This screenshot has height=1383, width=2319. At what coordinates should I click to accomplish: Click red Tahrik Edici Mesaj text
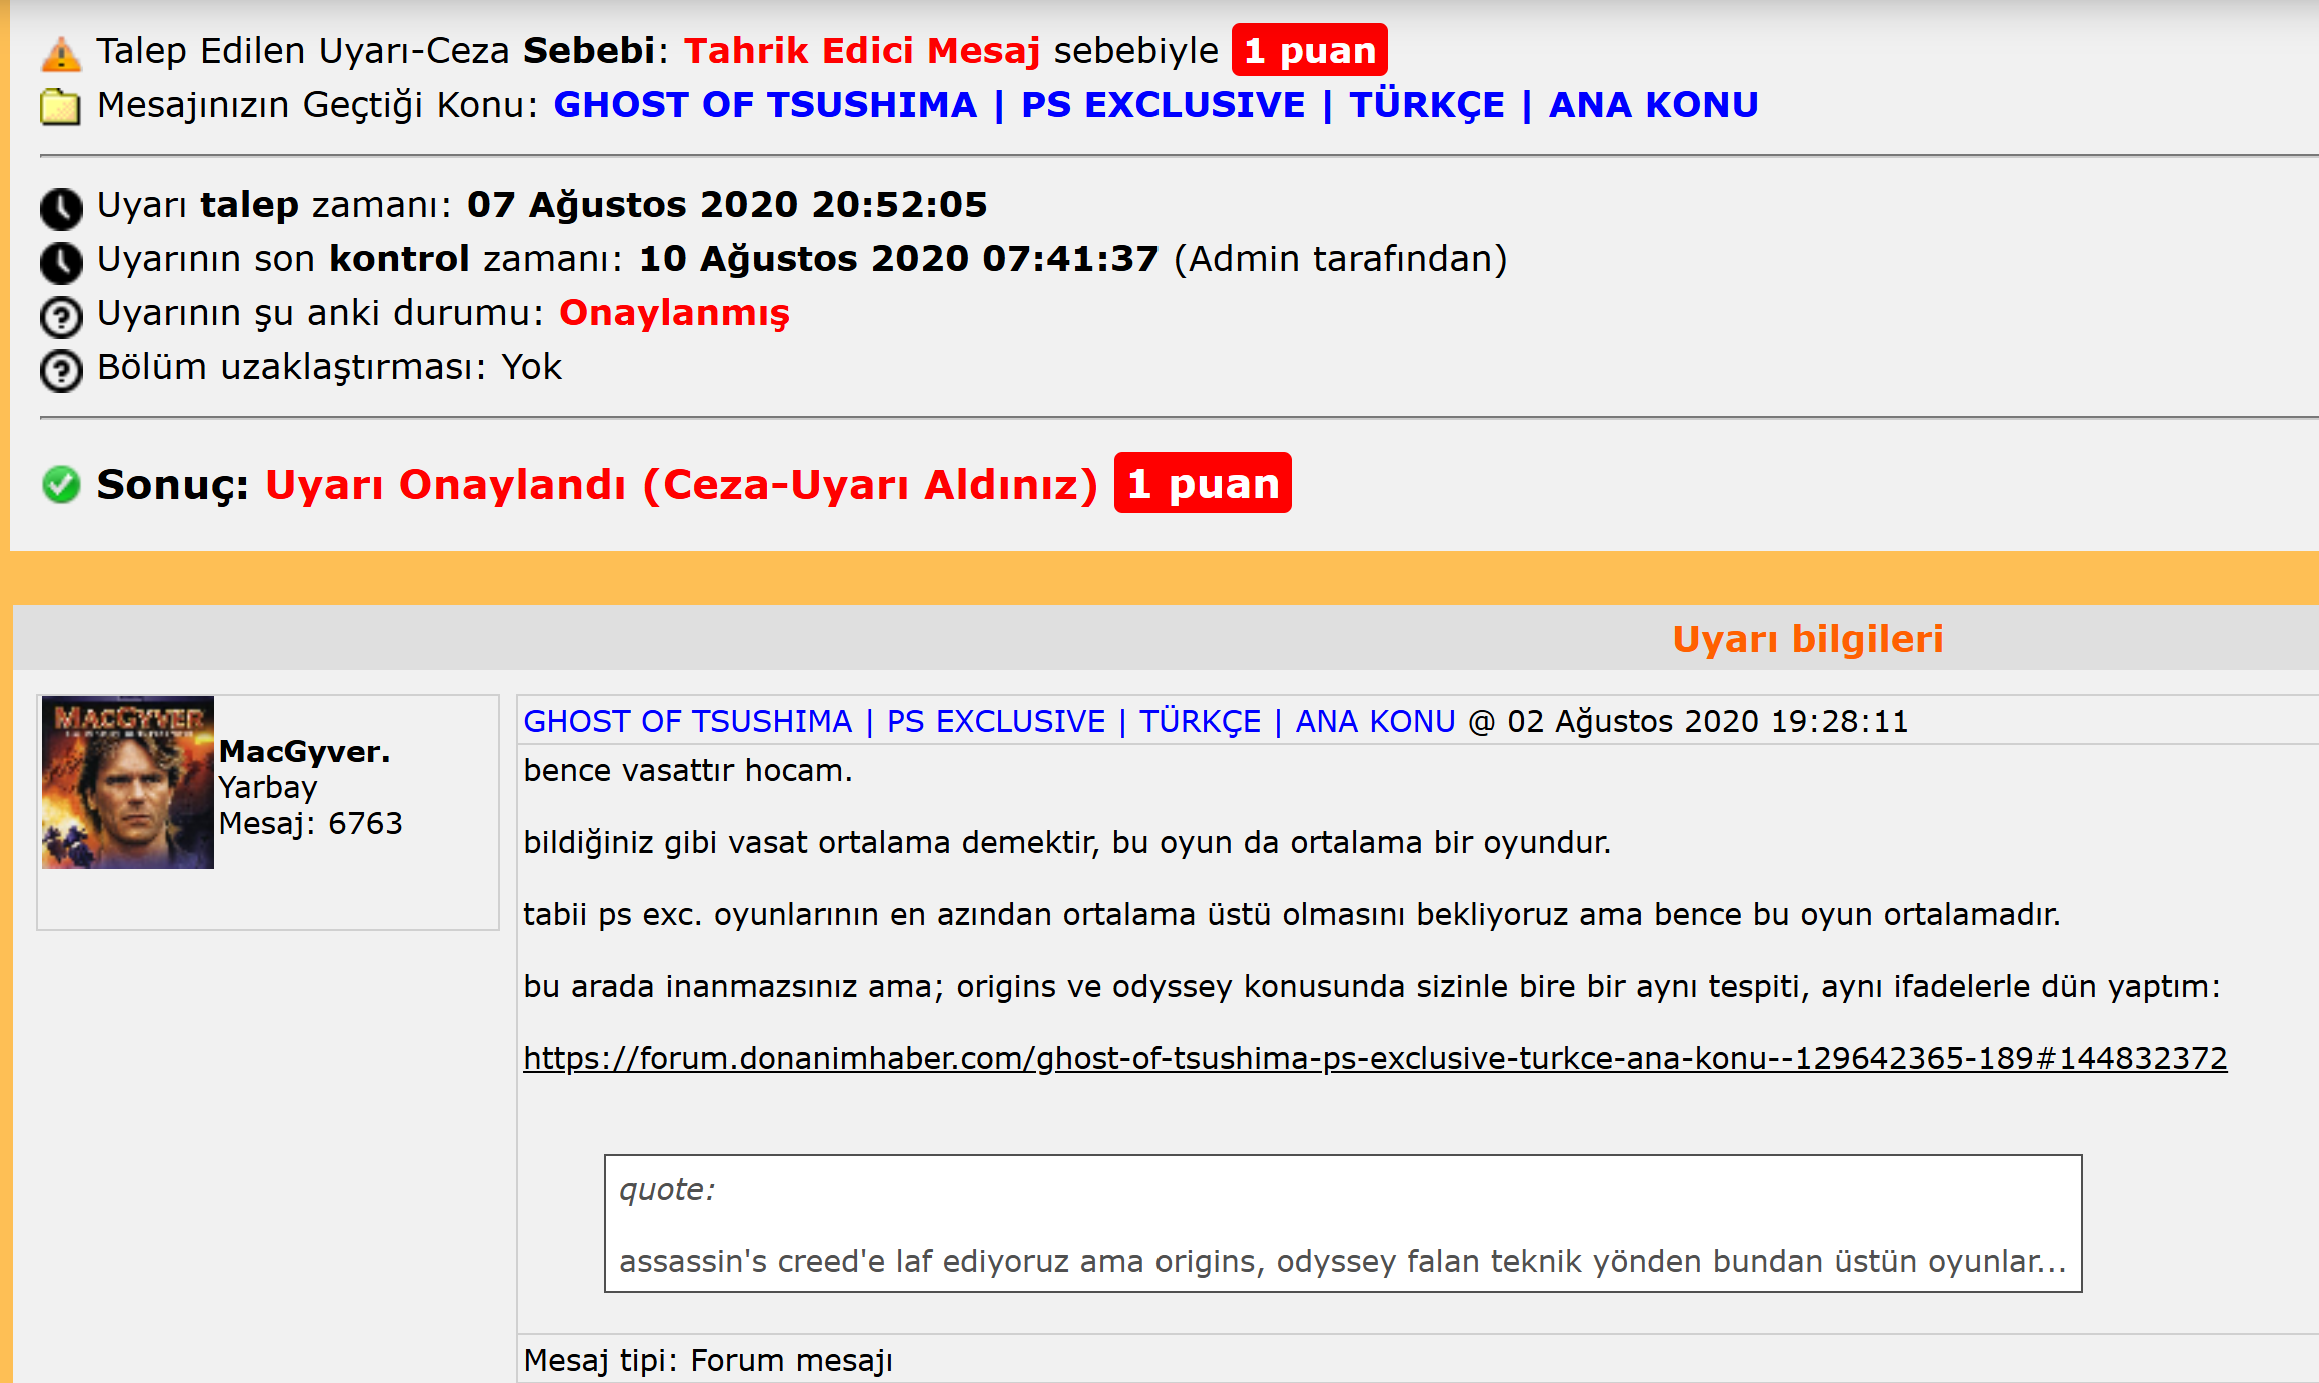[x=862, y=50]
